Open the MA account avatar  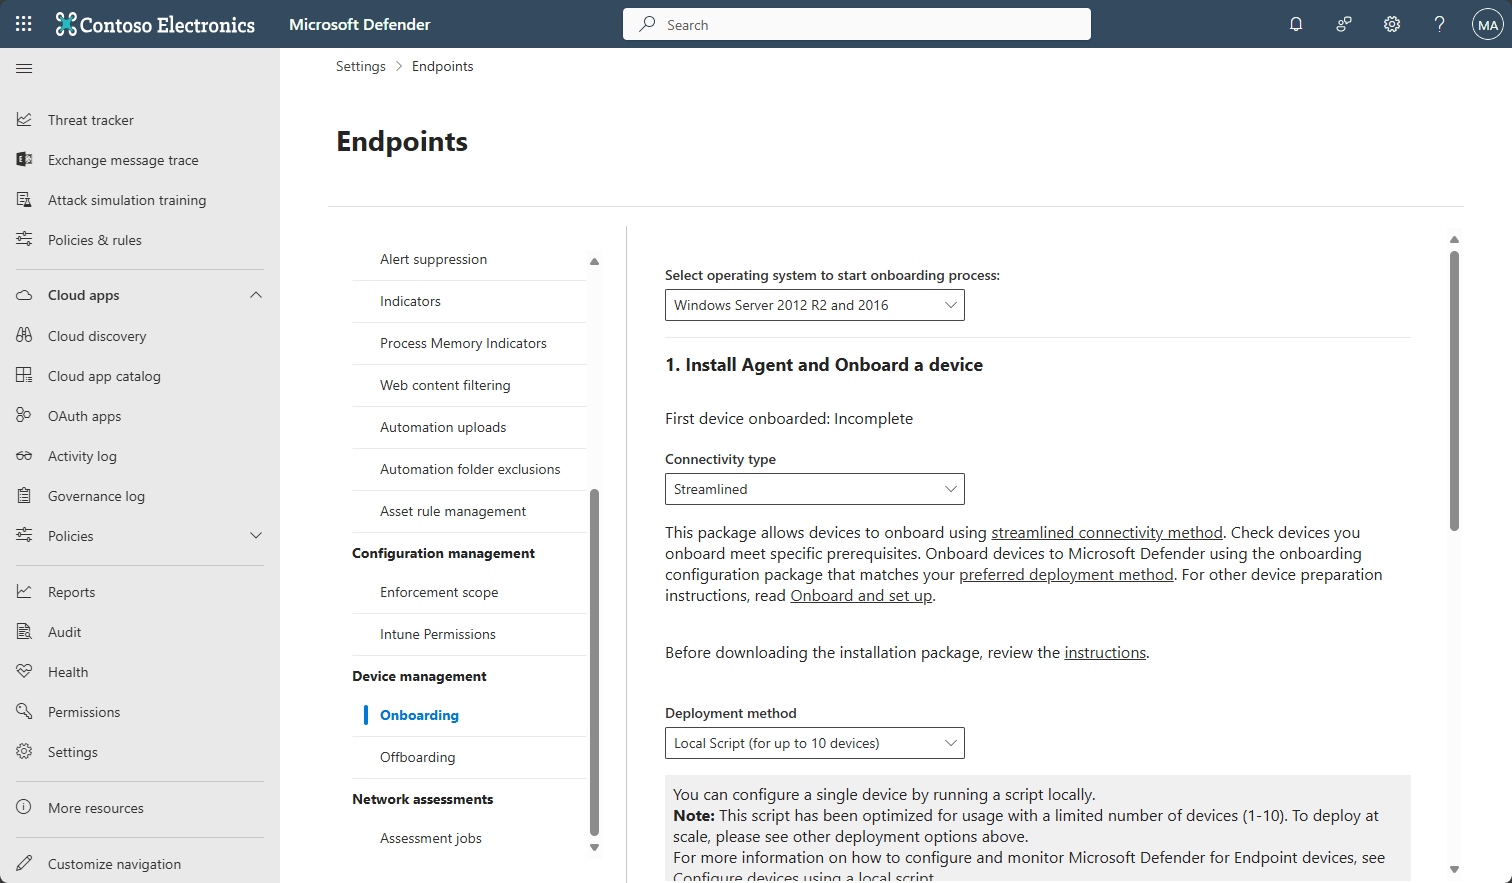point(1487,23)
